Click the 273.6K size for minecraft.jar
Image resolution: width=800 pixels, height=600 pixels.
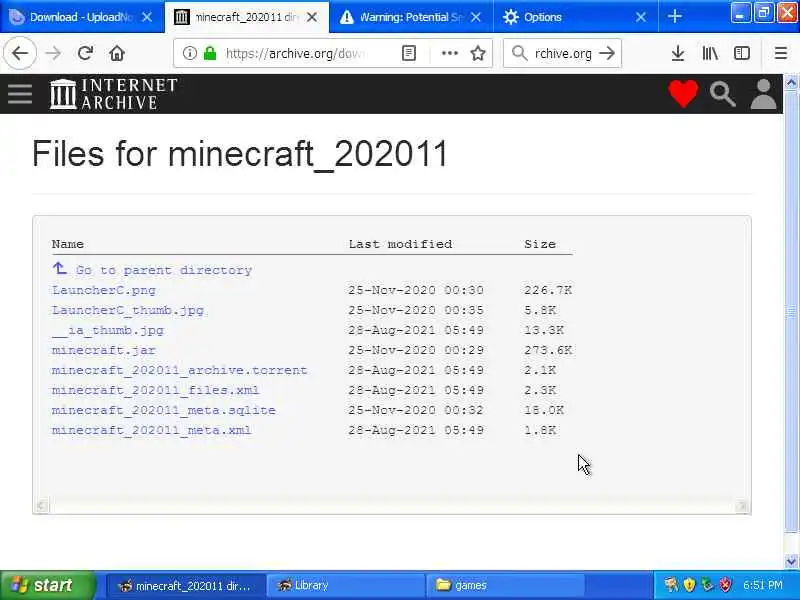[547, 350]
